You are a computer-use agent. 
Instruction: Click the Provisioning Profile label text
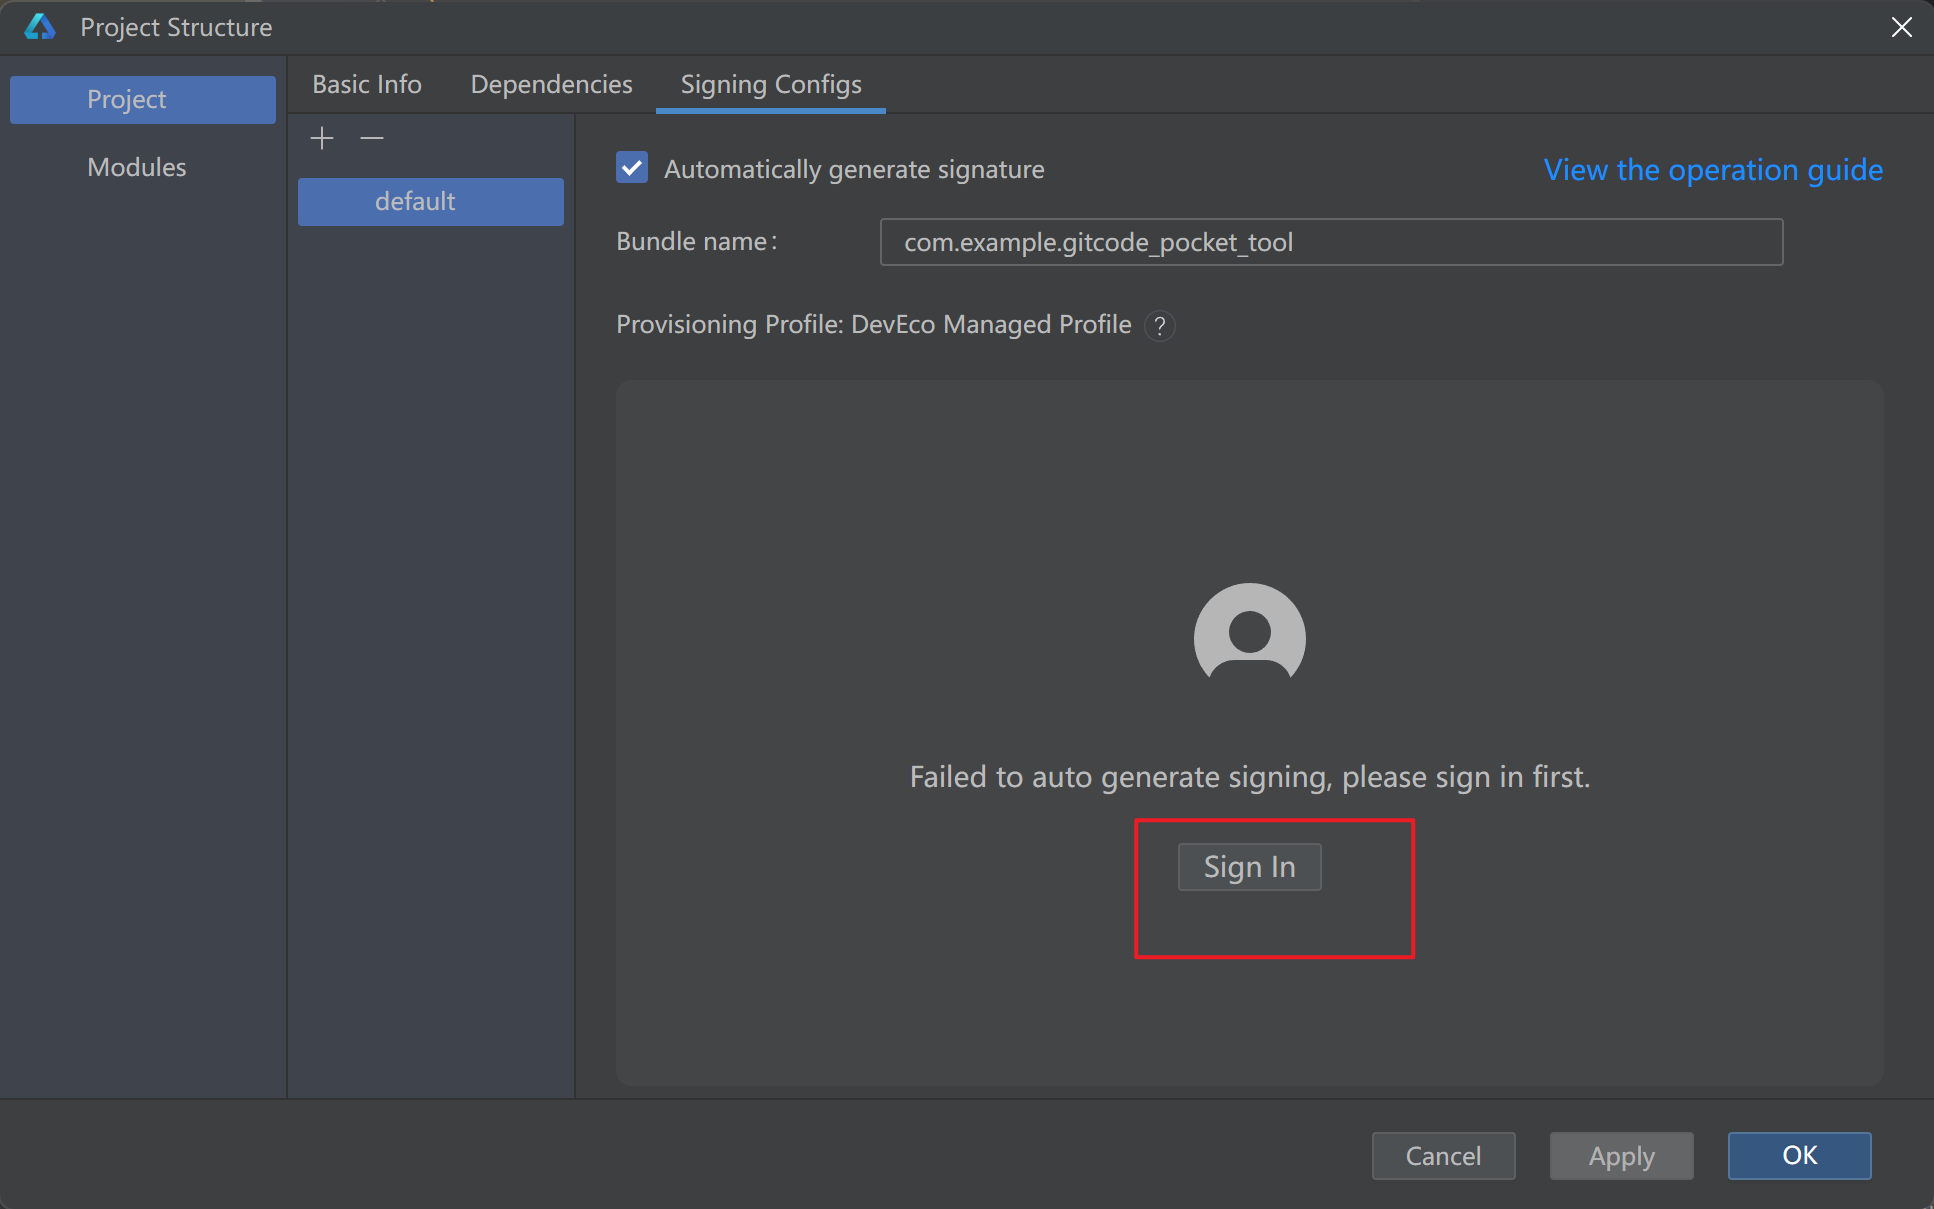[873, 325]
